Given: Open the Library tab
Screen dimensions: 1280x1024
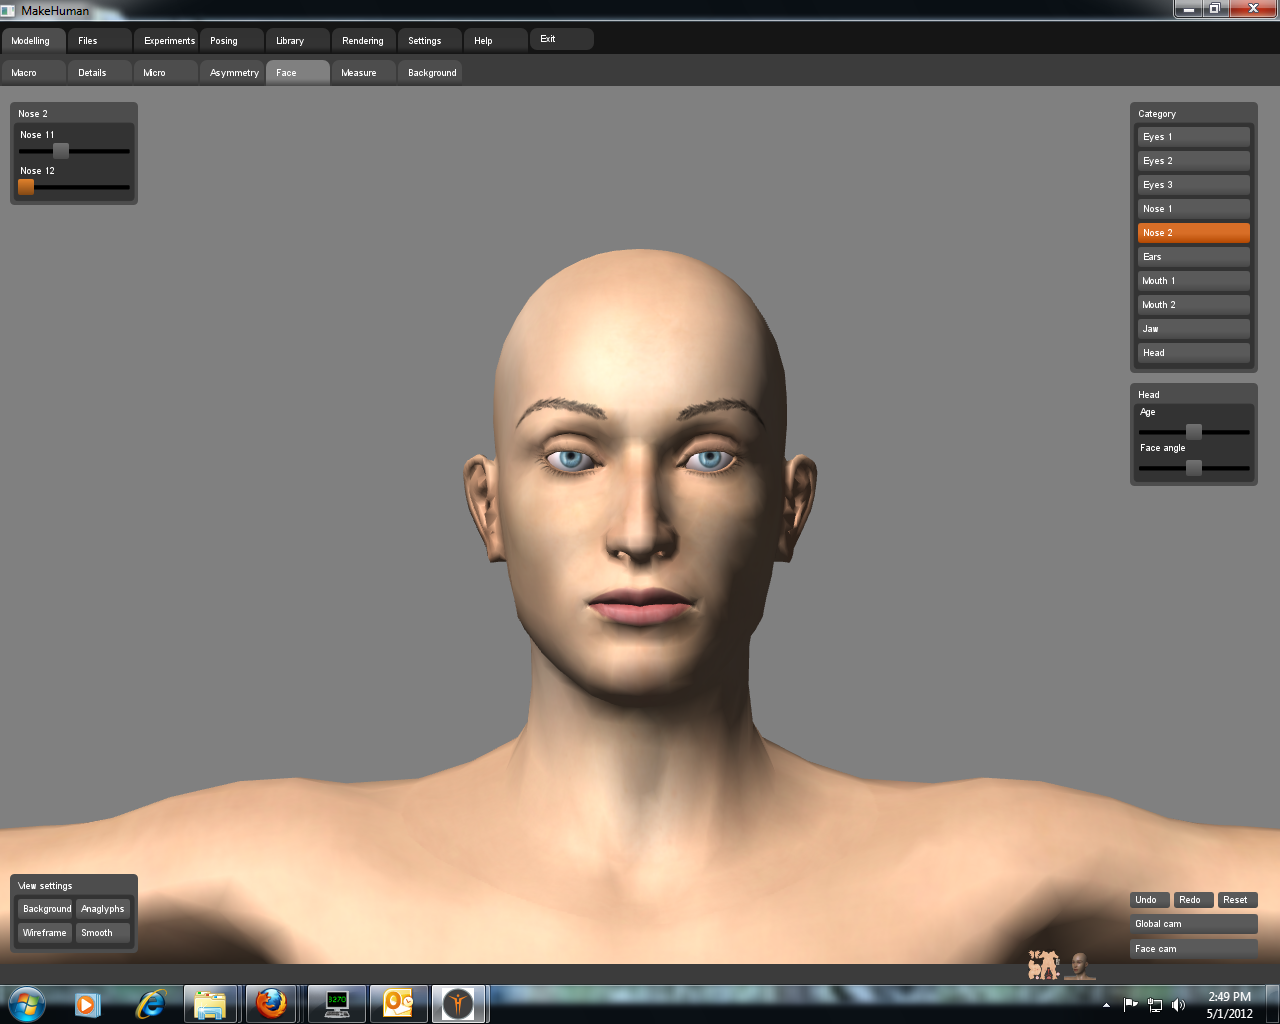Looking at the screenshot, I should (298, 41).
